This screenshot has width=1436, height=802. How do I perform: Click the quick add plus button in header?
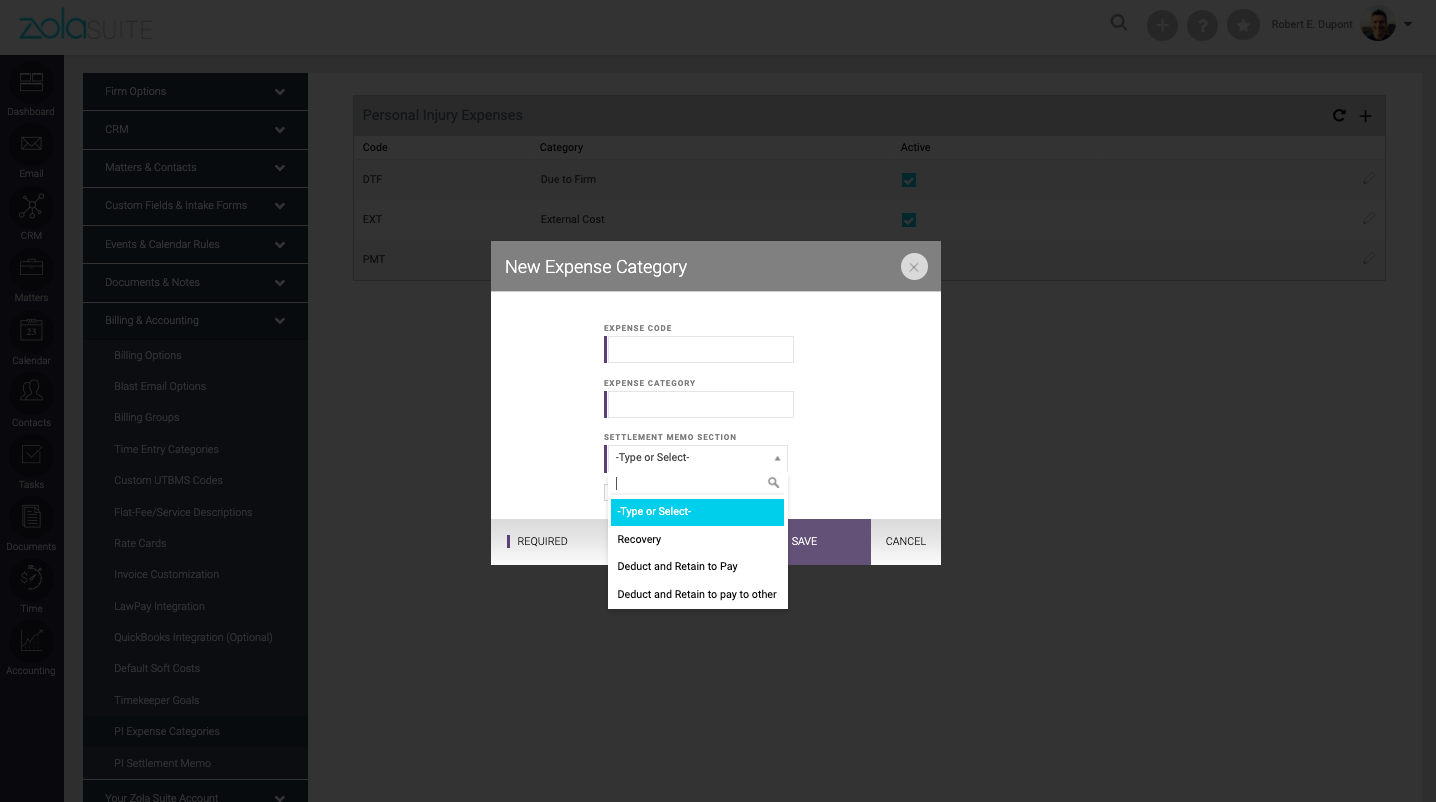1162,25
